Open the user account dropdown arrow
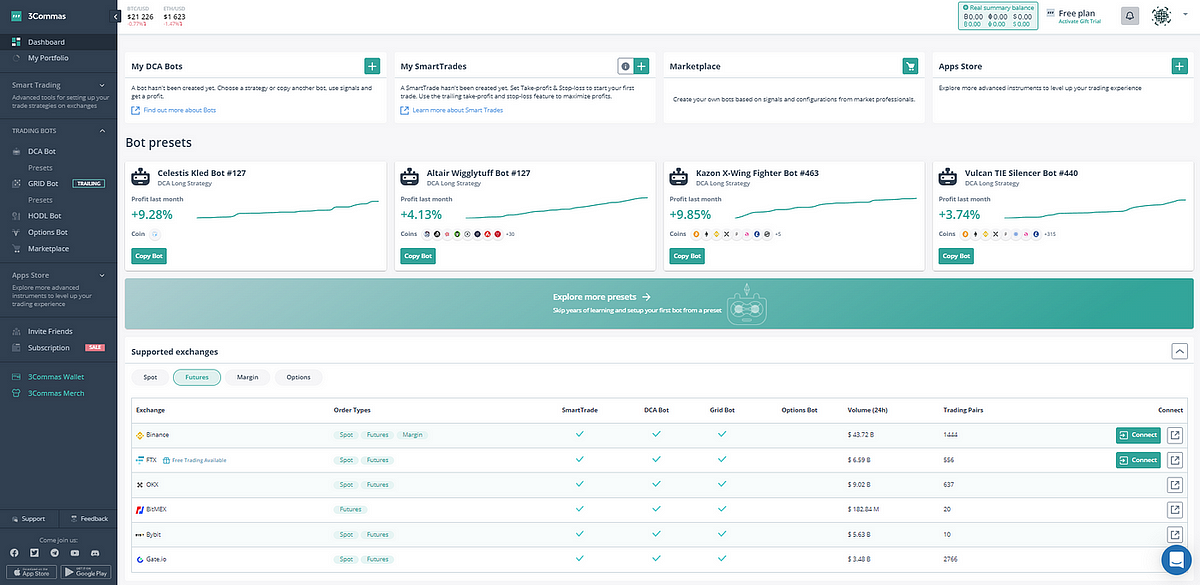Screen dimensions: 1200x585 tap(1185, 15)
